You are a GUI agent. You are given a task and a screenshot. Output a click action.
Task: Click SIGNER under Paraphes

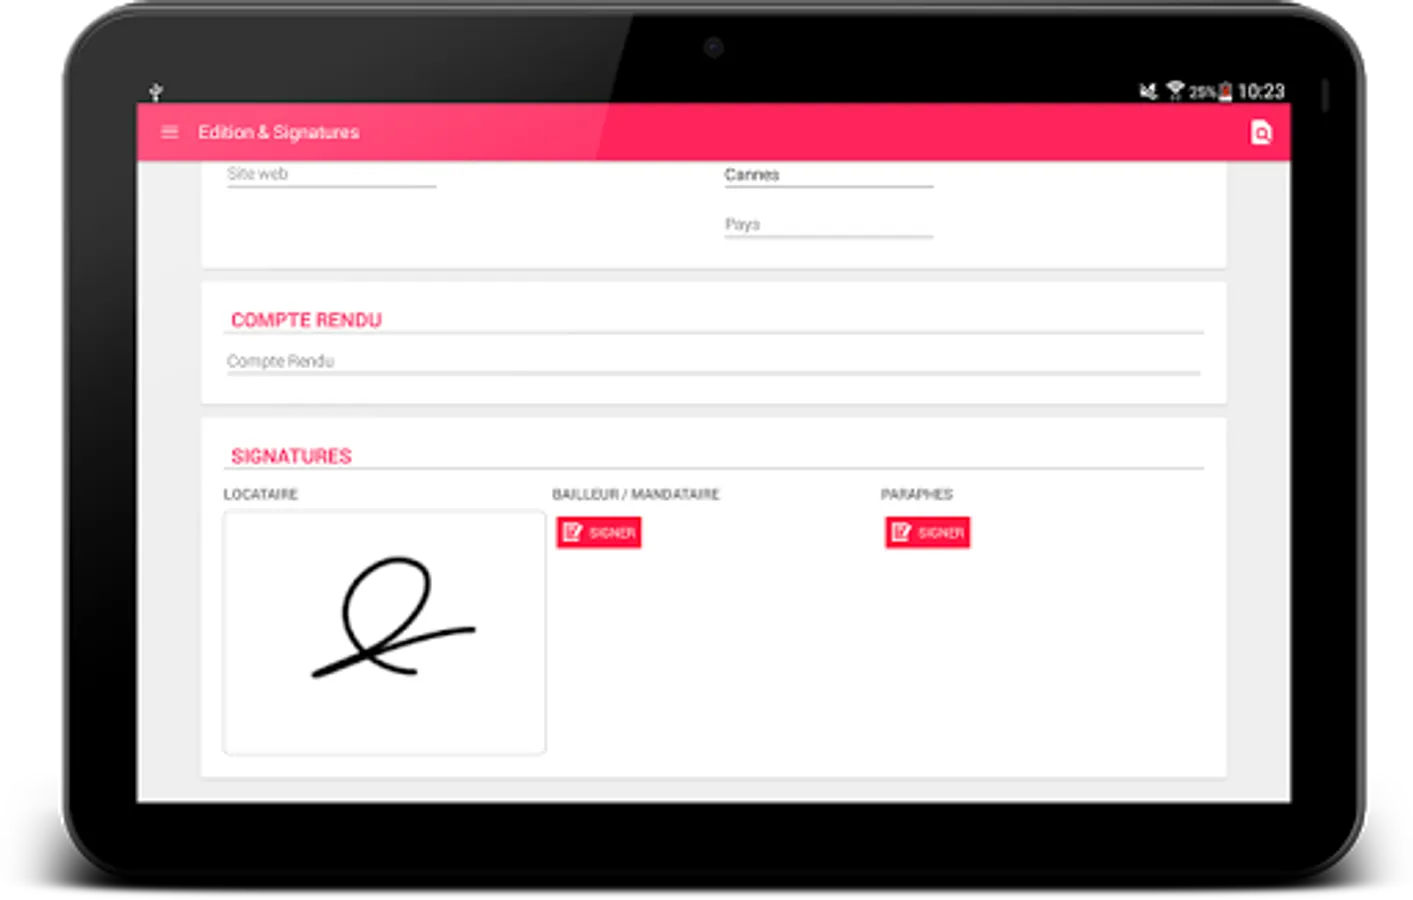[x=927, y=532]
